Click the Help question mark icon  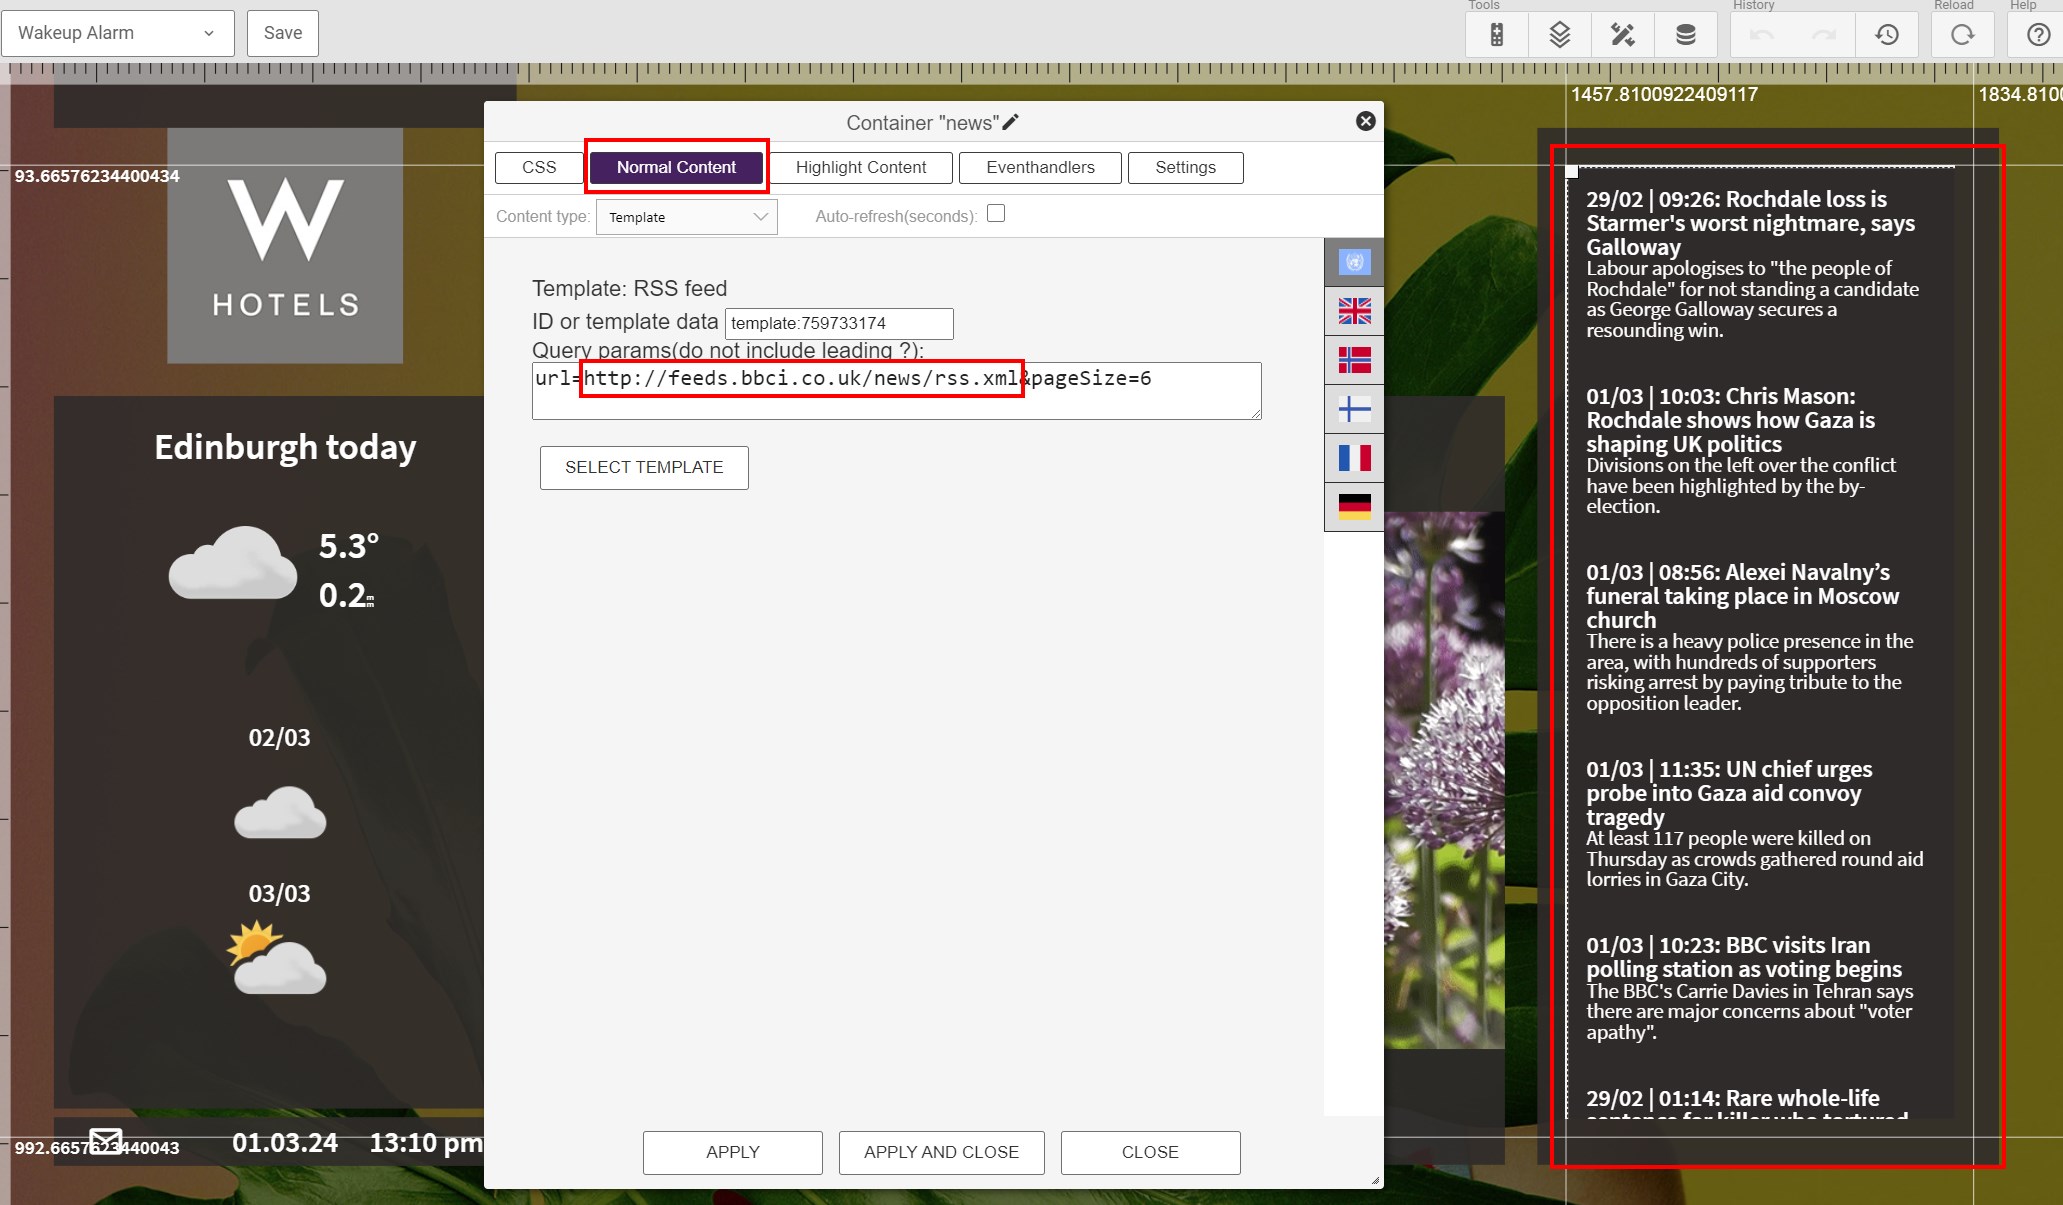tap(2039, 34)
